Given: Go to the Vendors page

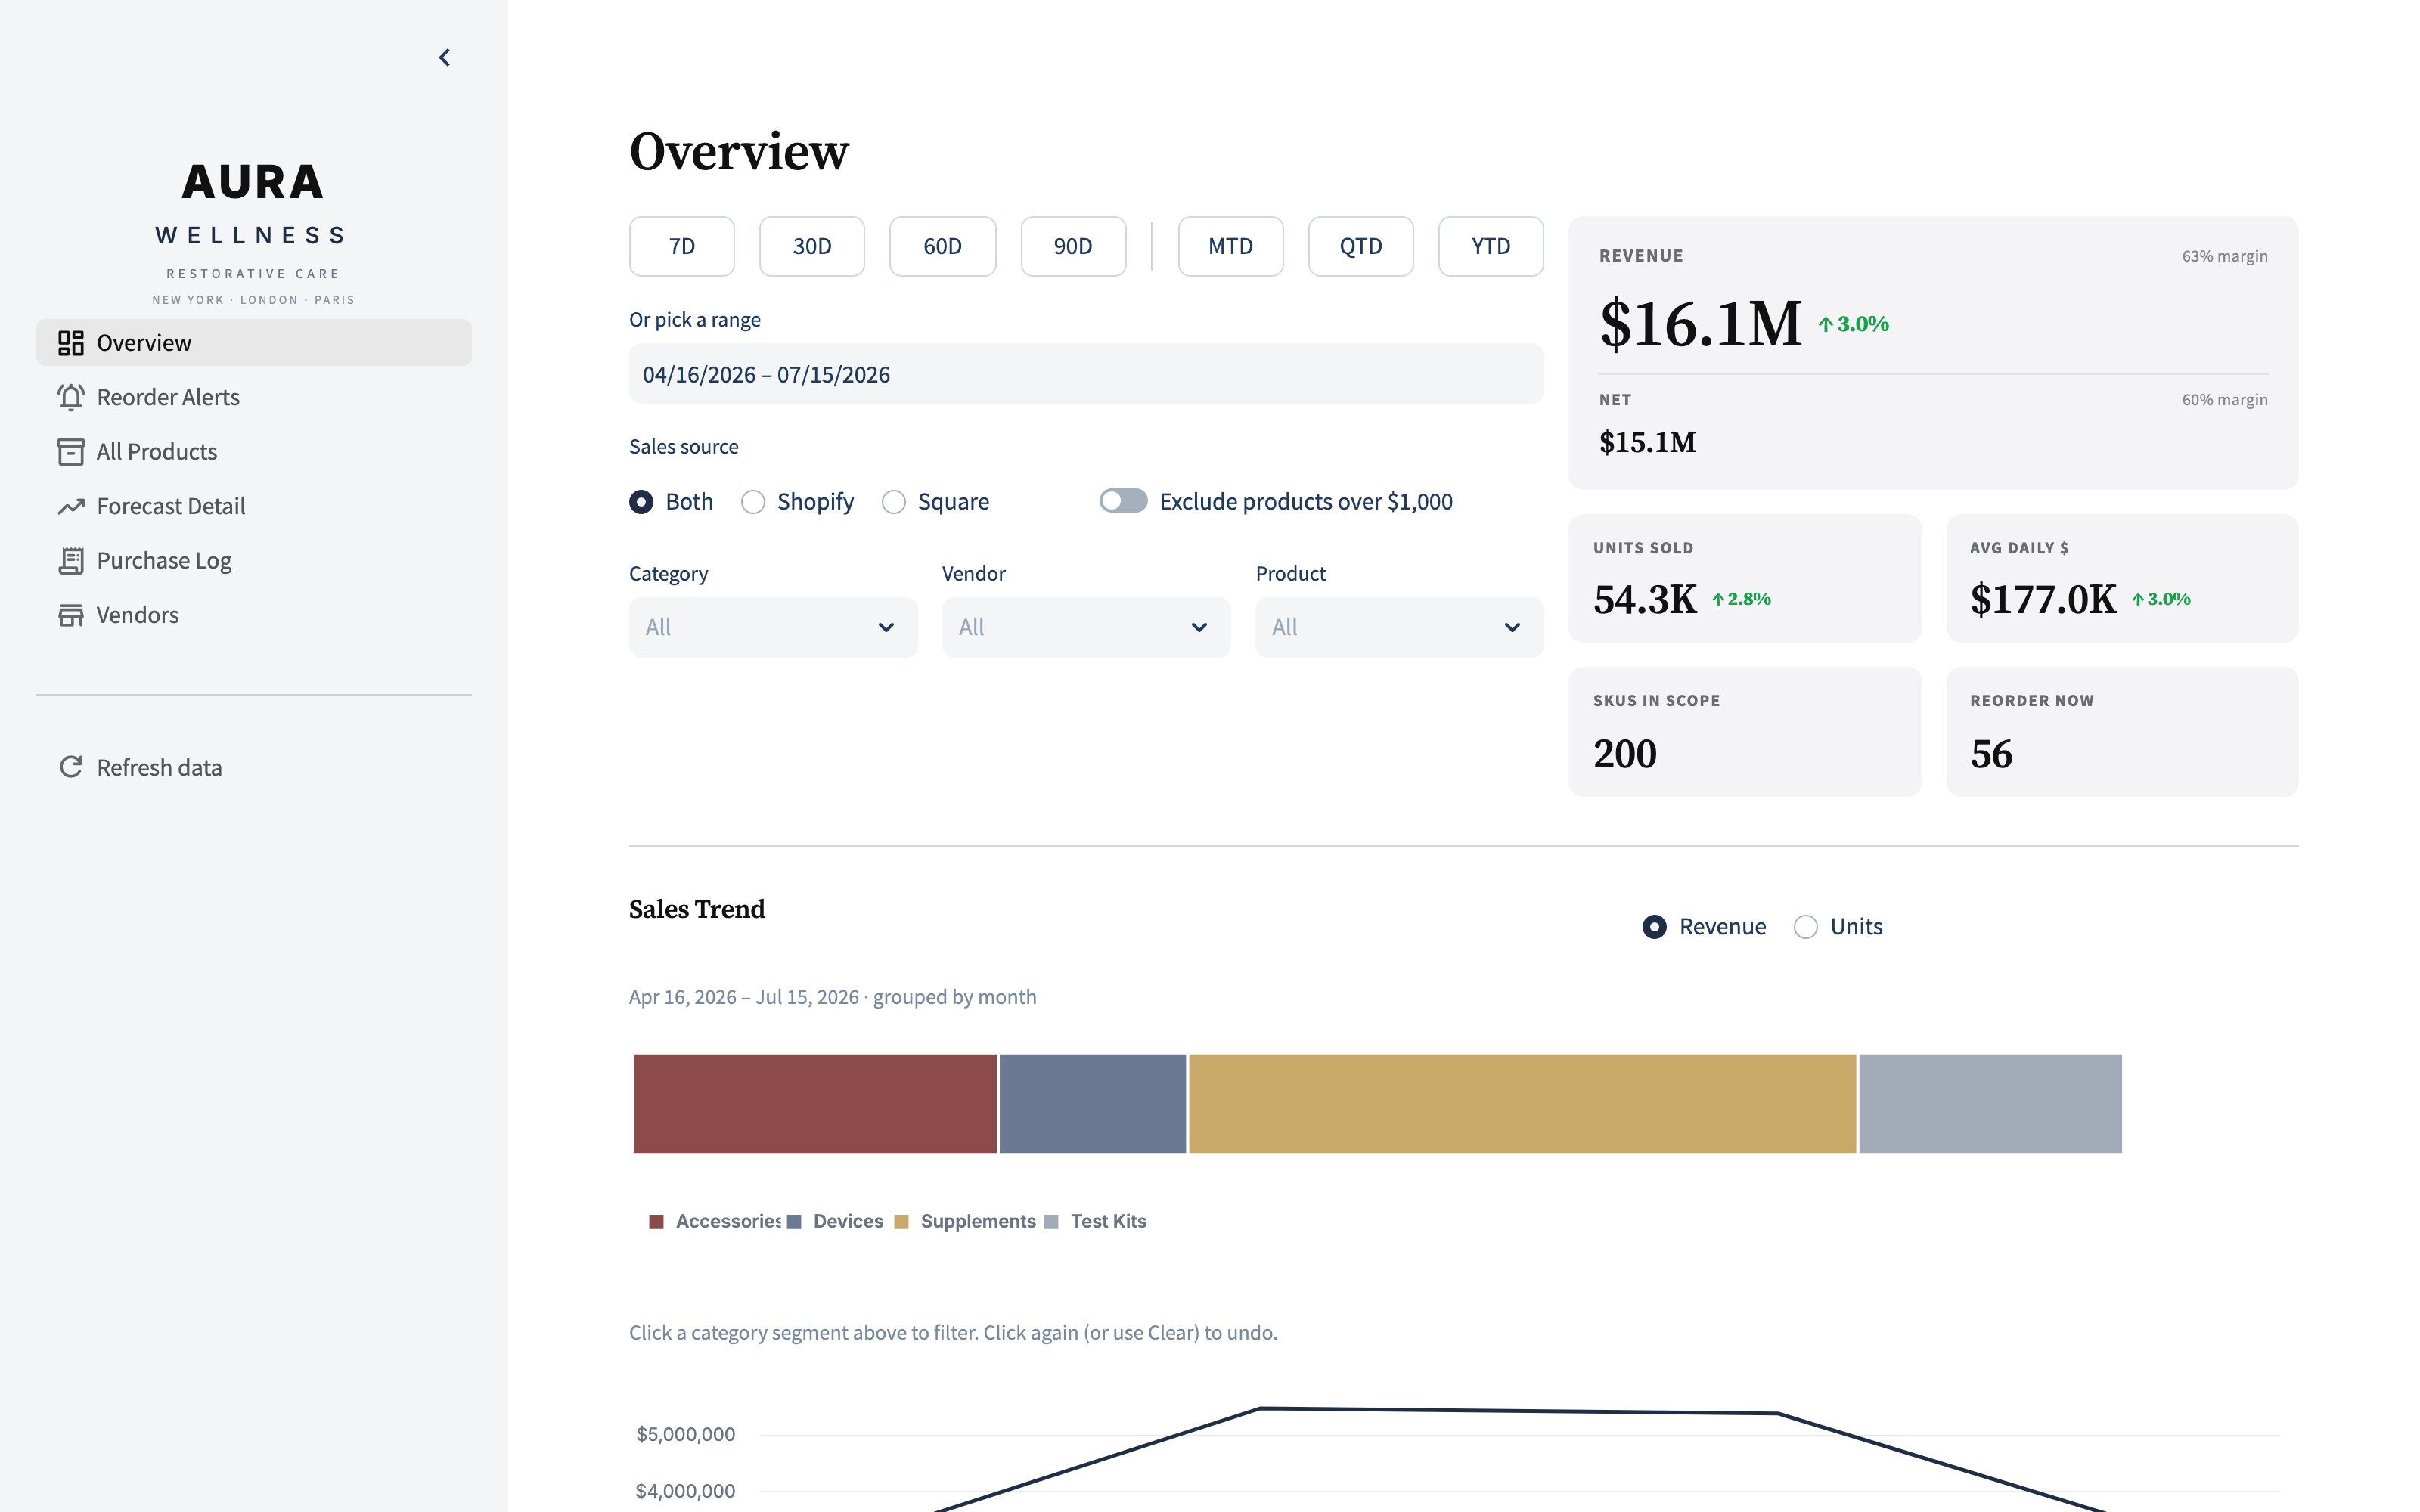Looking at the screenshot, I should click(x=254, y=615).
